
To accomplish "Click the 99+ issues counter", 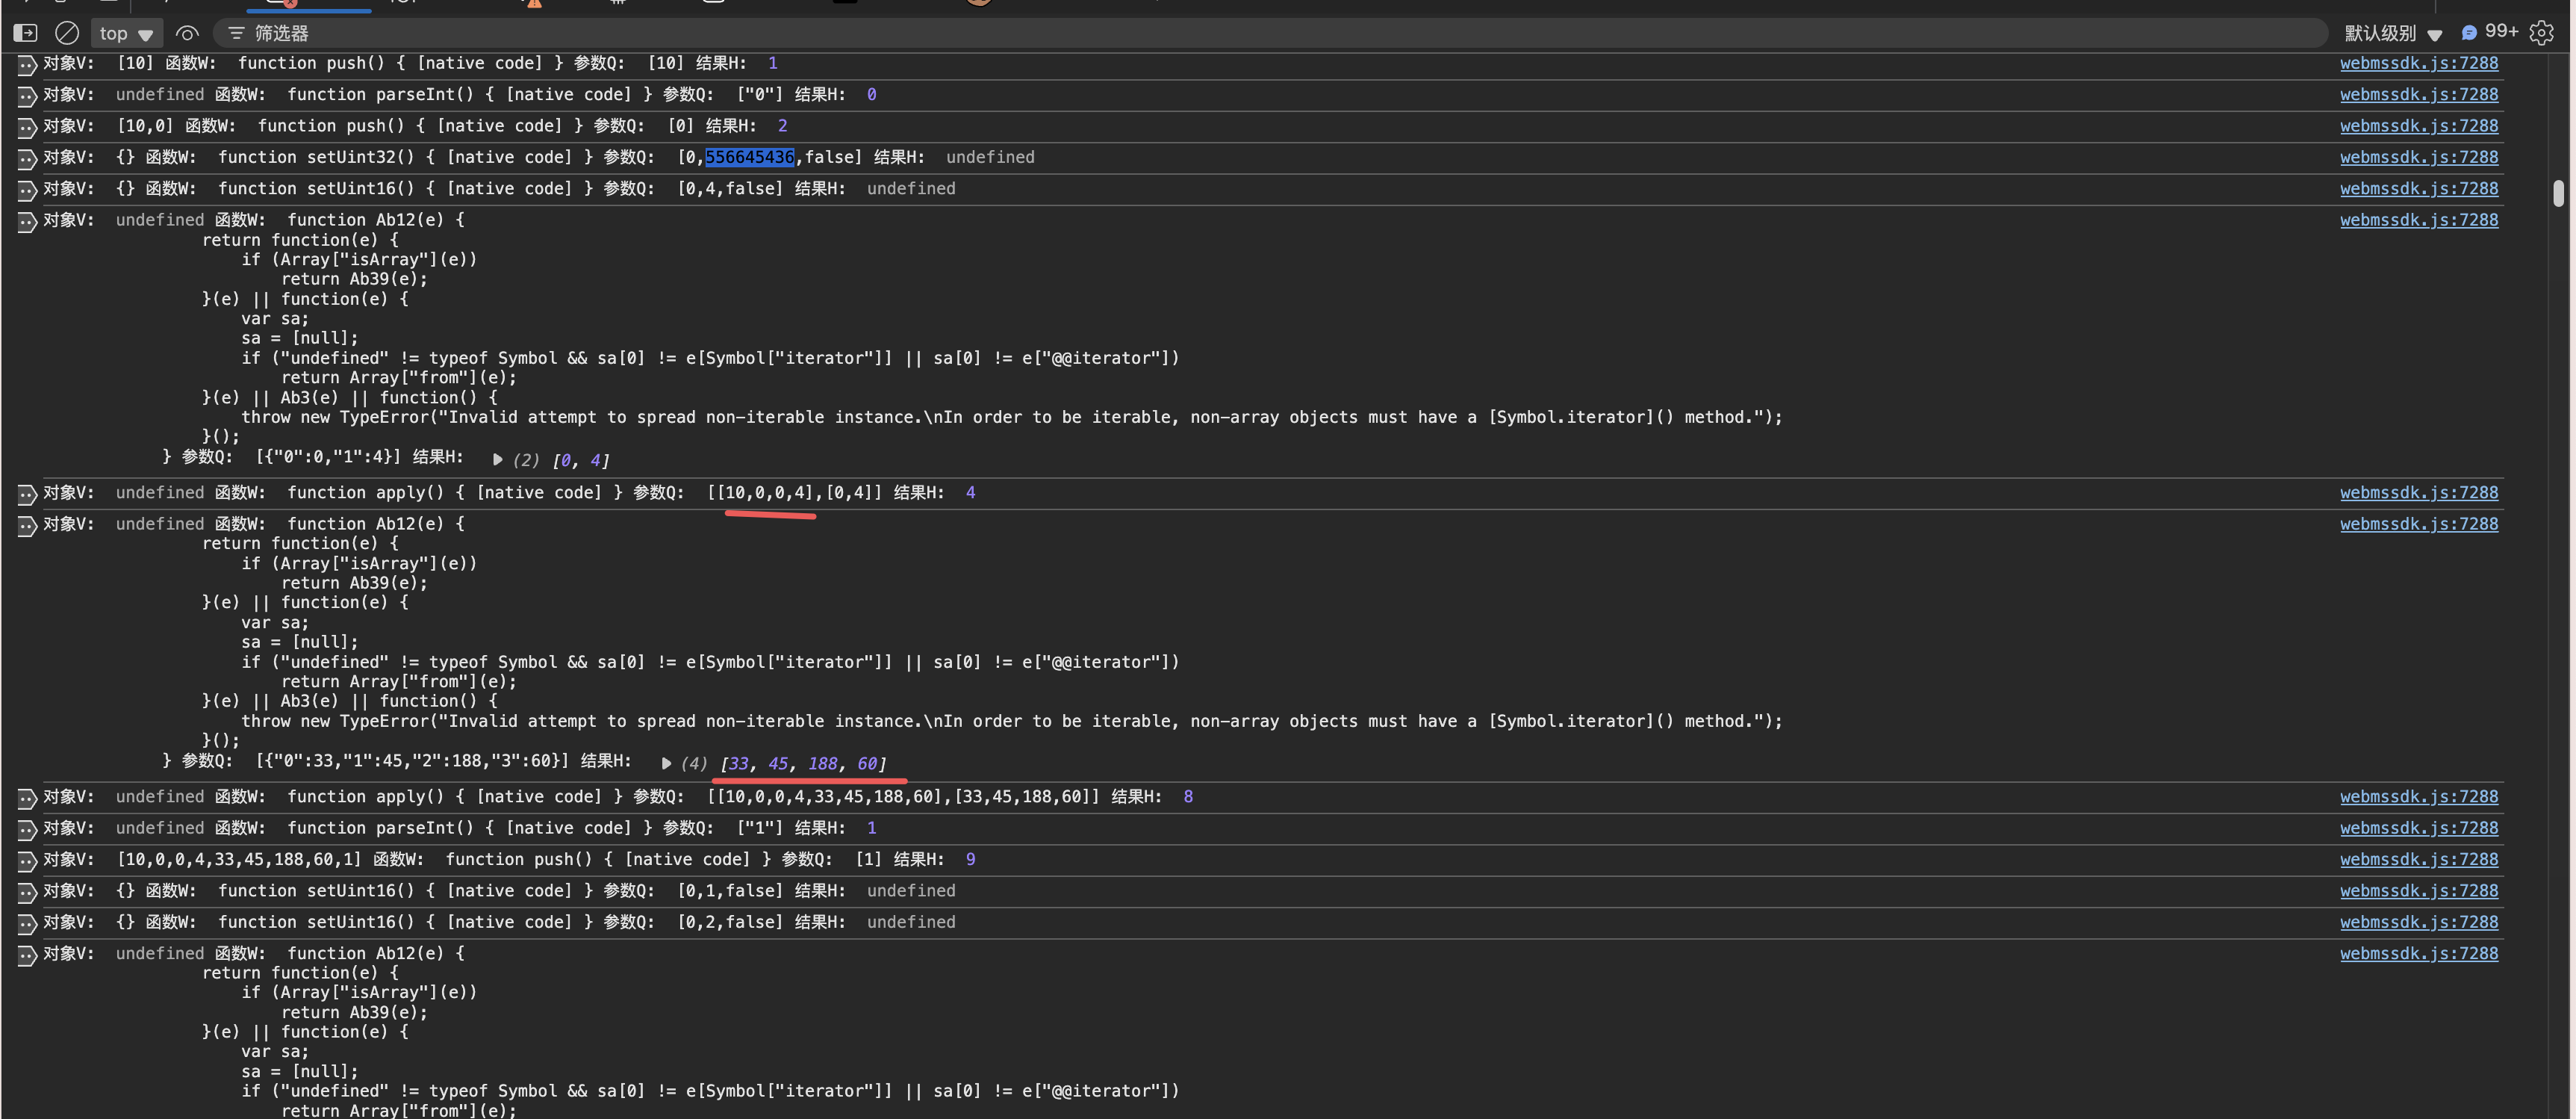I will [2489, 32].
